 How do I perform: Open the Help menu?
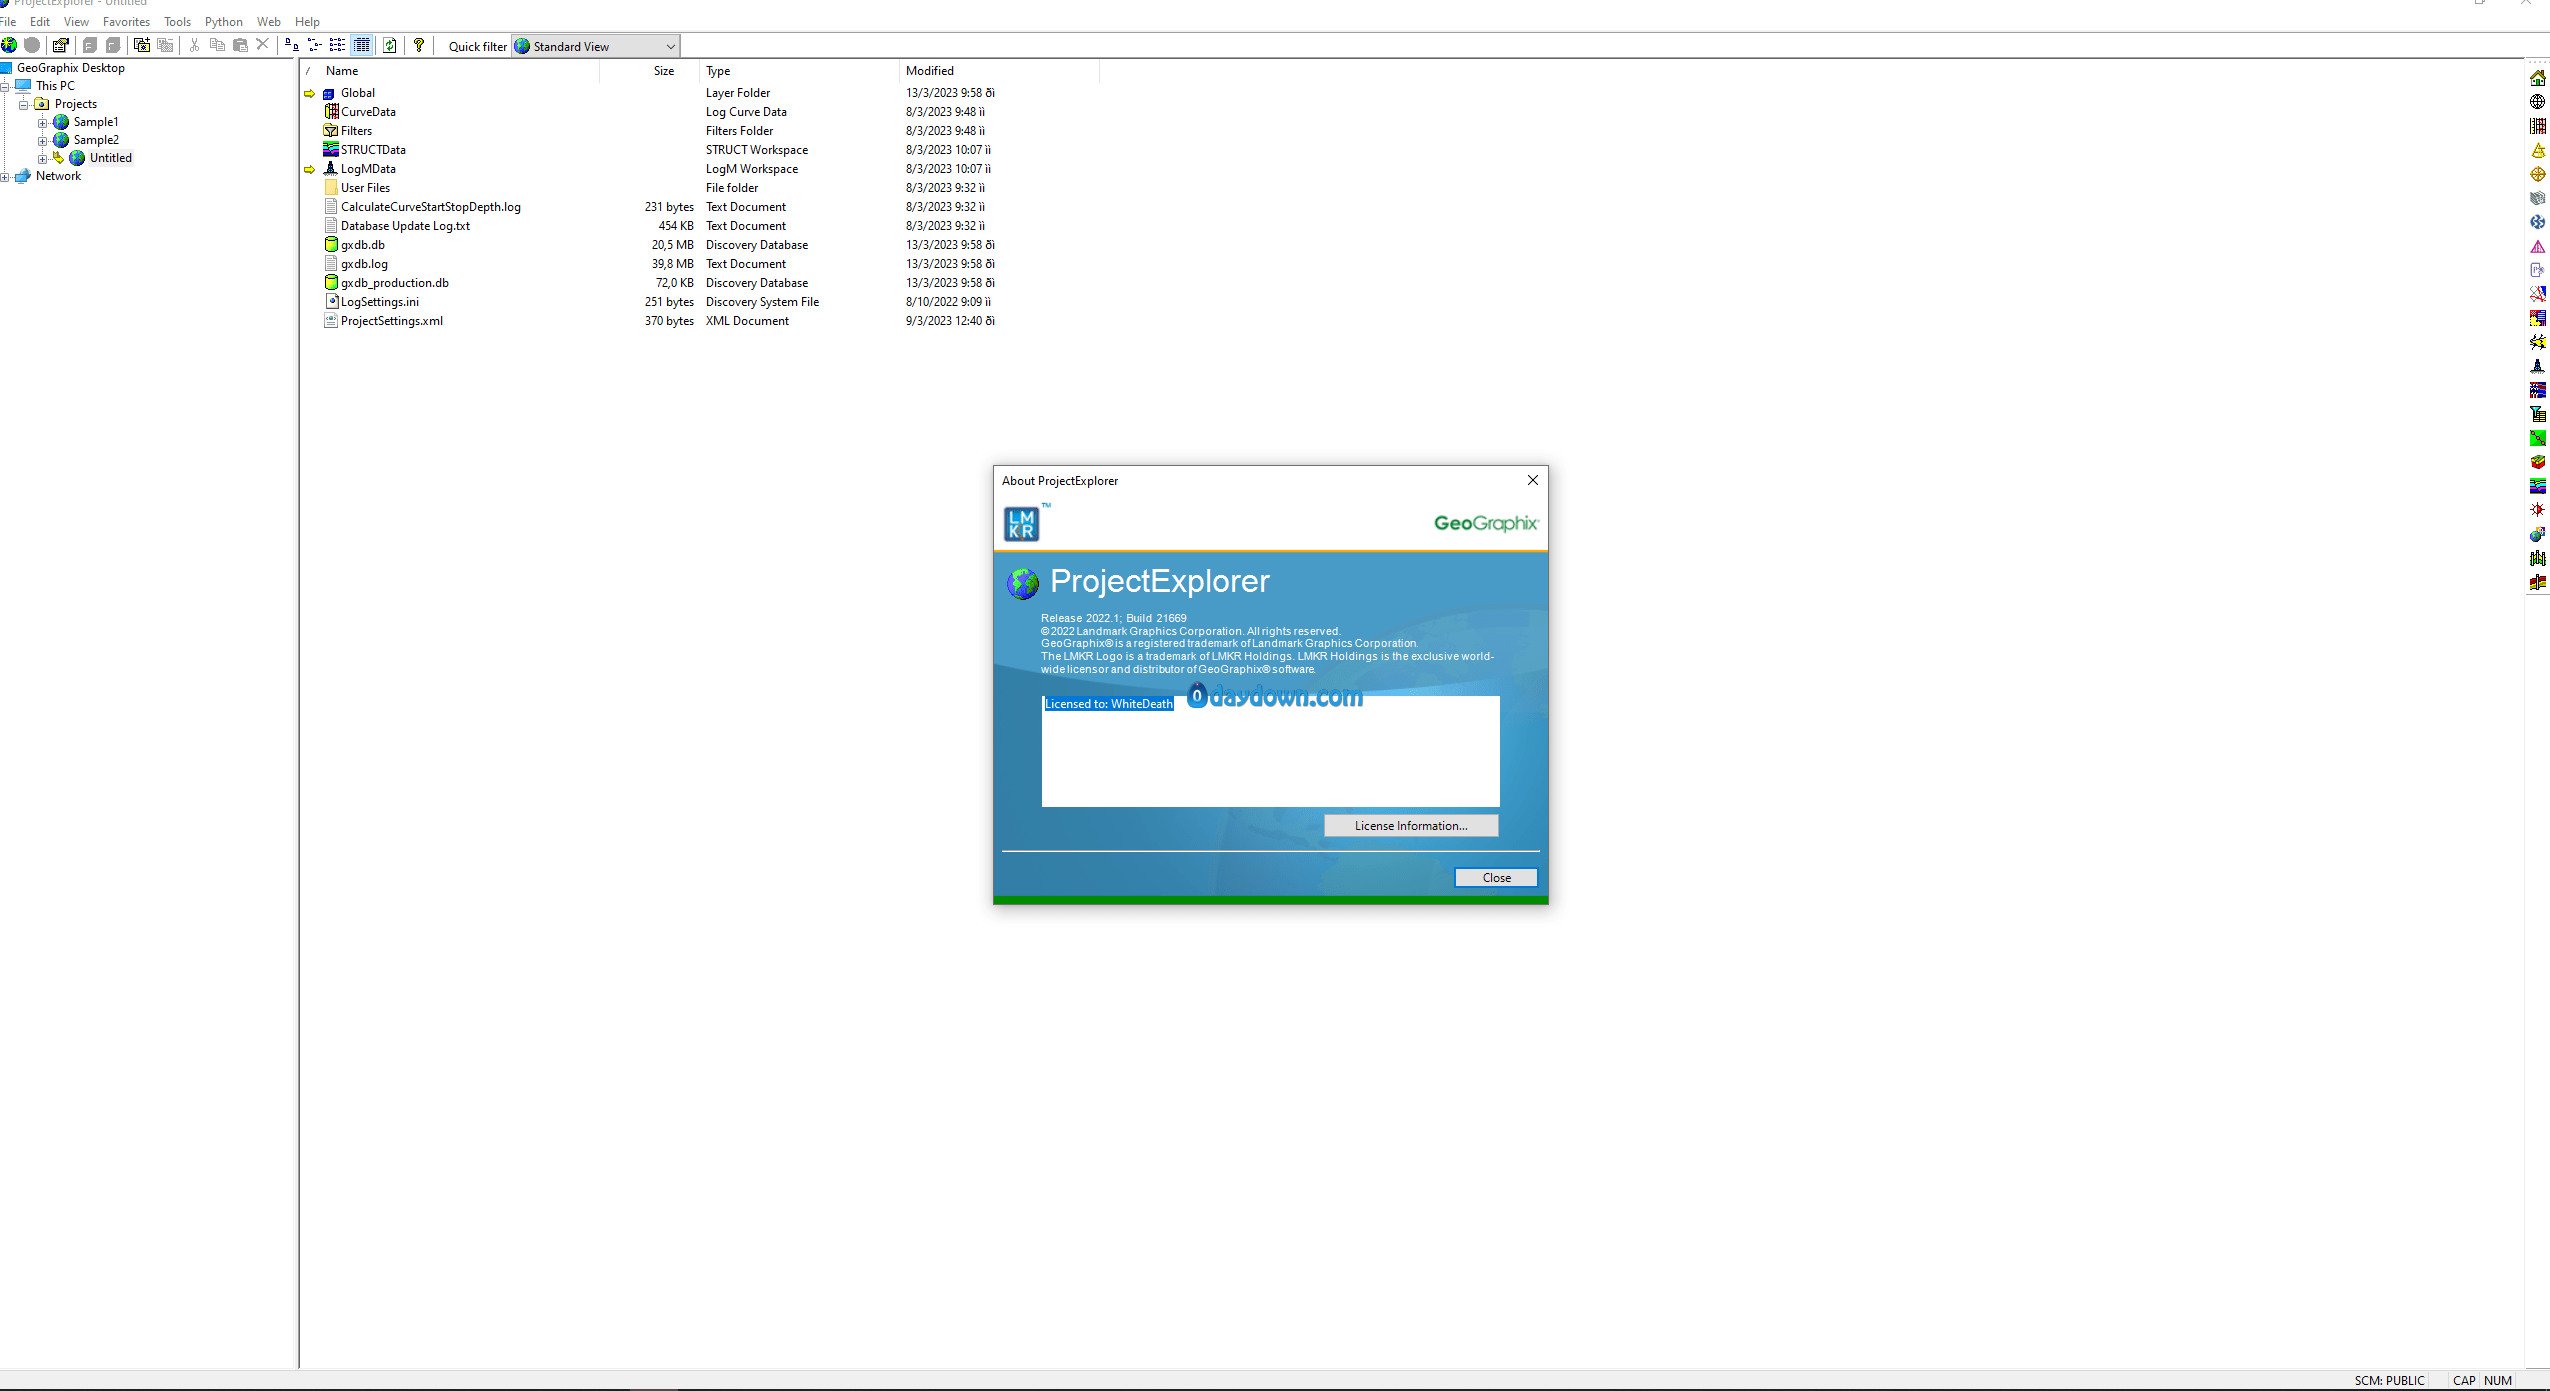(x=307, y=21)
